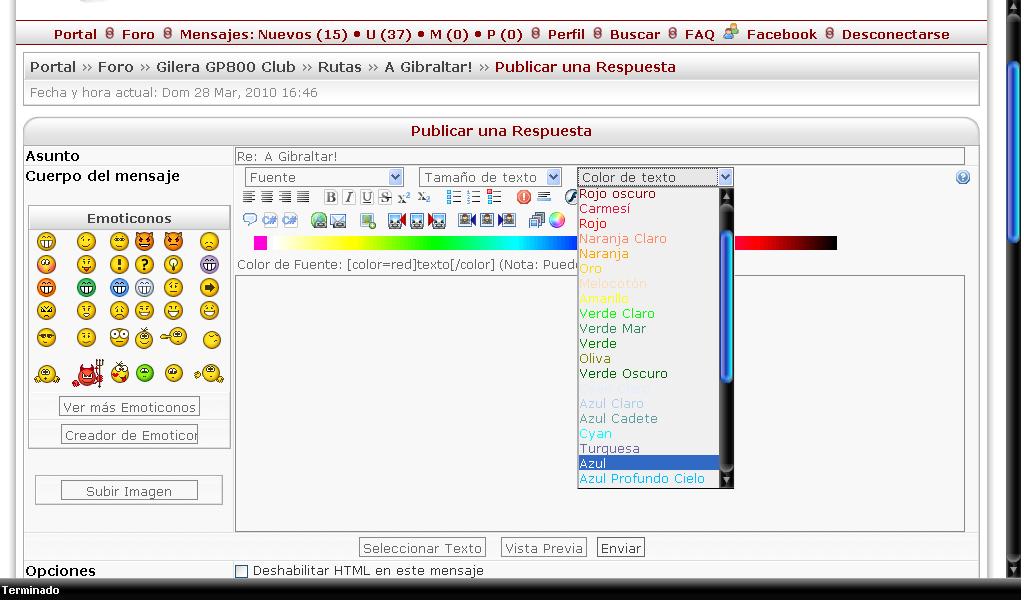This screenshot has width=1024, height=600.
Task: Pick magenta swatch on color bar
Action: point(260,243)
